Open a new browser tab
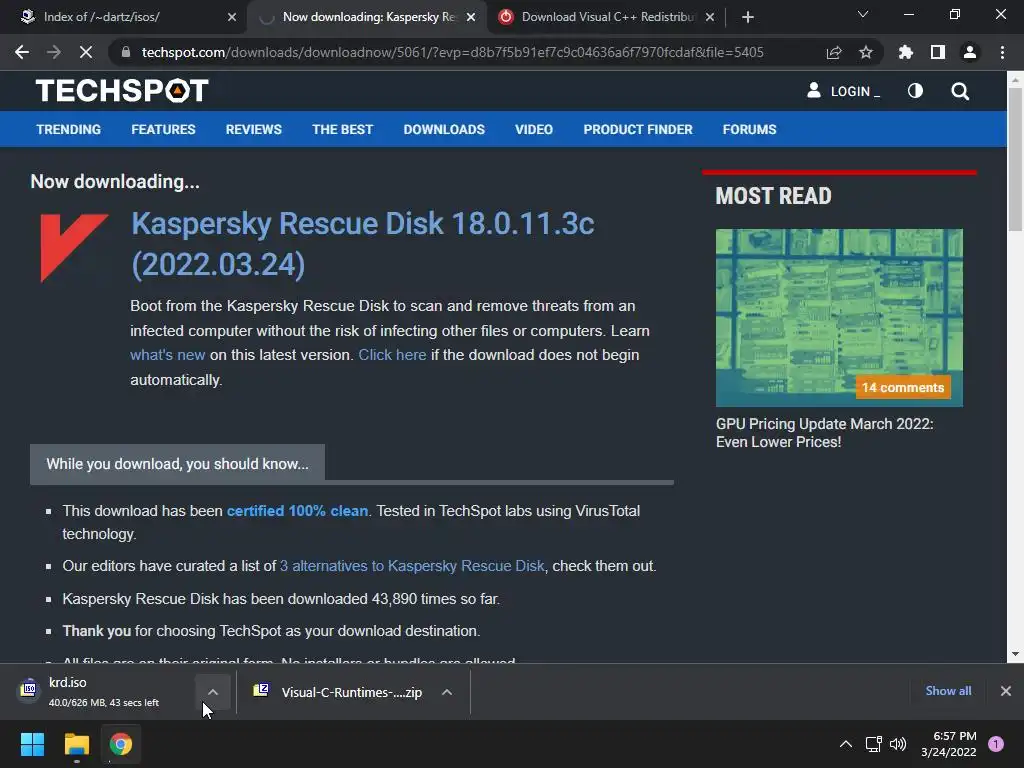This screenshot has height=768, width=1024. point(748,17)
